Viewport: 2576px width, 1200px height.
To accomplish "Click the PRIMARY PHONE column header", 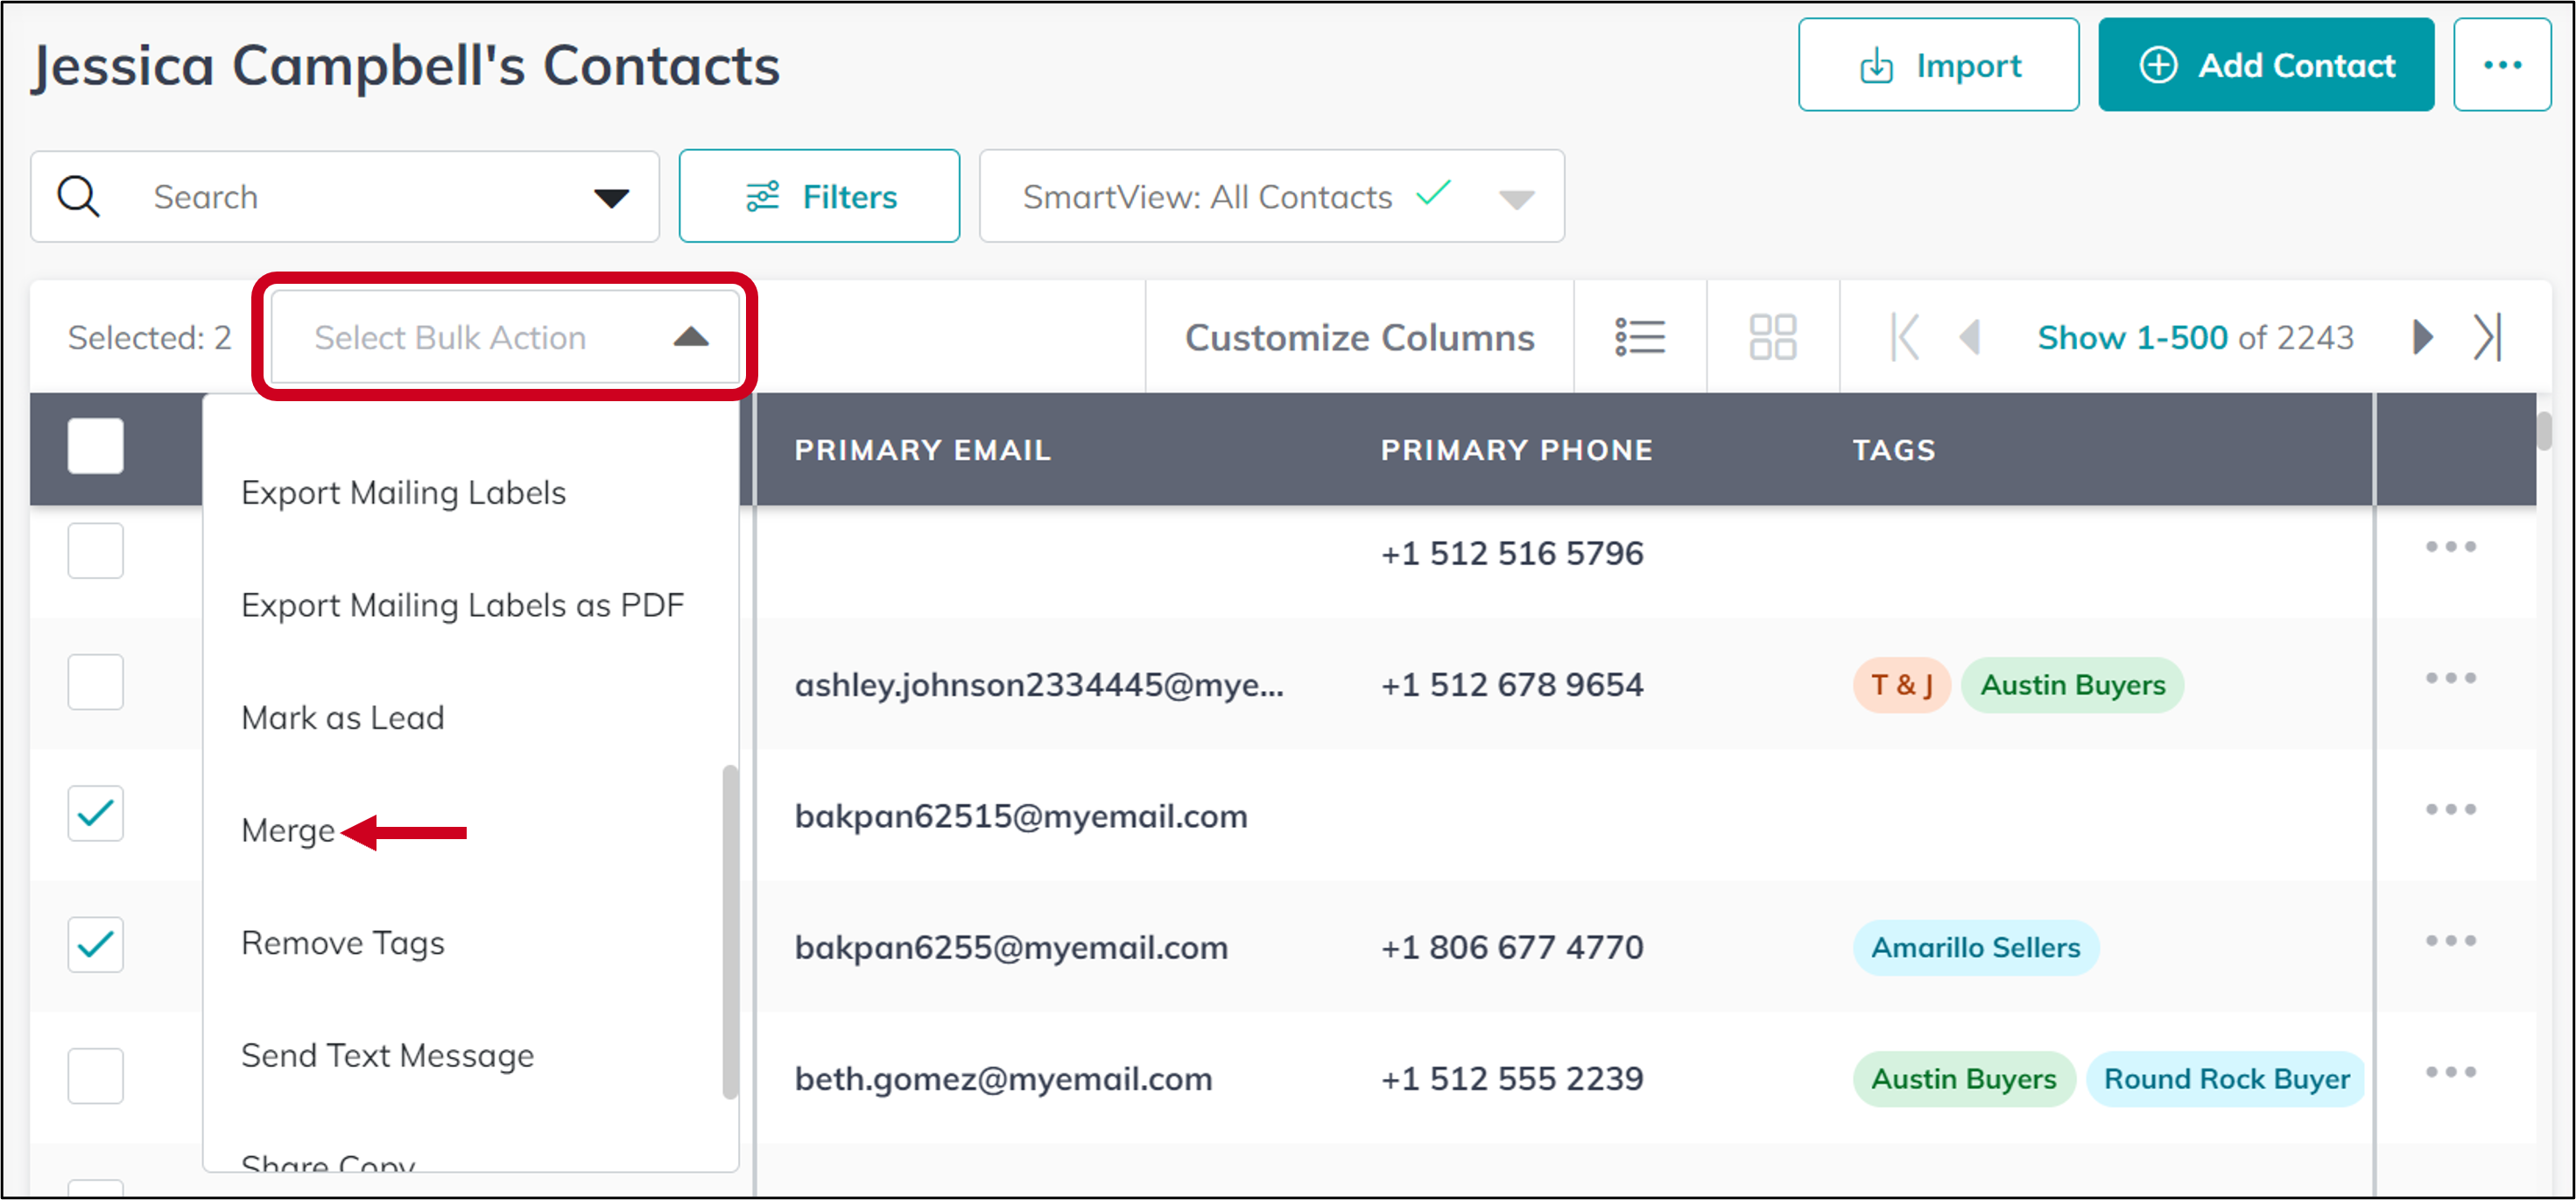I will pos(1516,450).
